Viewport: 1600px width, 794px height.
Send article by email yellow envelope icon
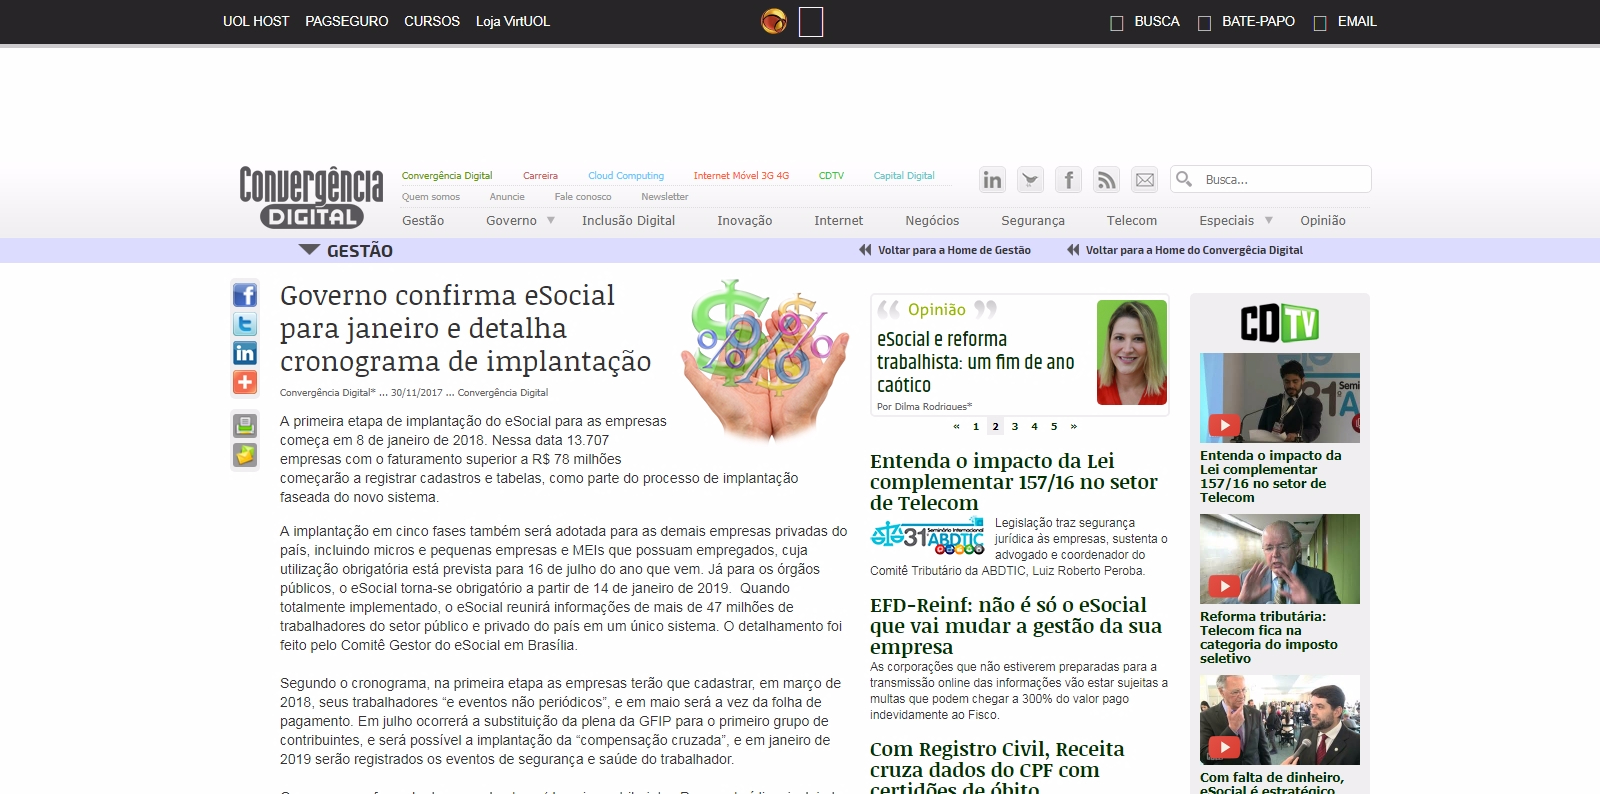pyautogui.click(x=245, y=455)
